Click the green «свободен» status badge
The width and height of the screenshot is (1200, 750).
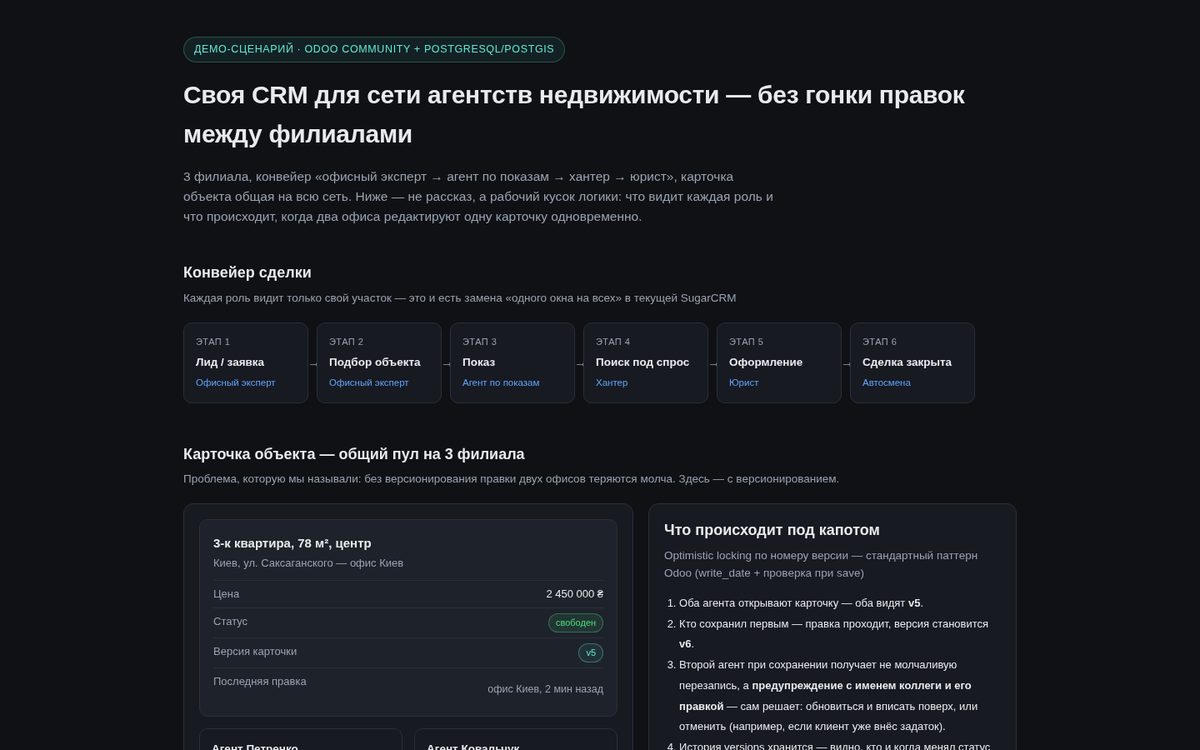point(576,623)
